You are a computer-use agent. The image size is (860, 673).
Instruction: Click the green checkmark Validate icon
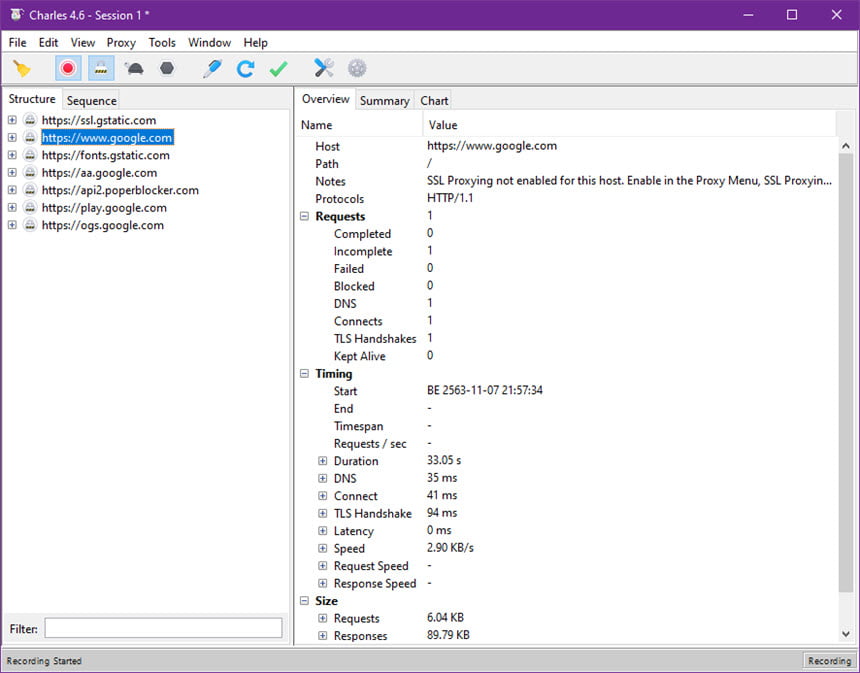point(279,69)
